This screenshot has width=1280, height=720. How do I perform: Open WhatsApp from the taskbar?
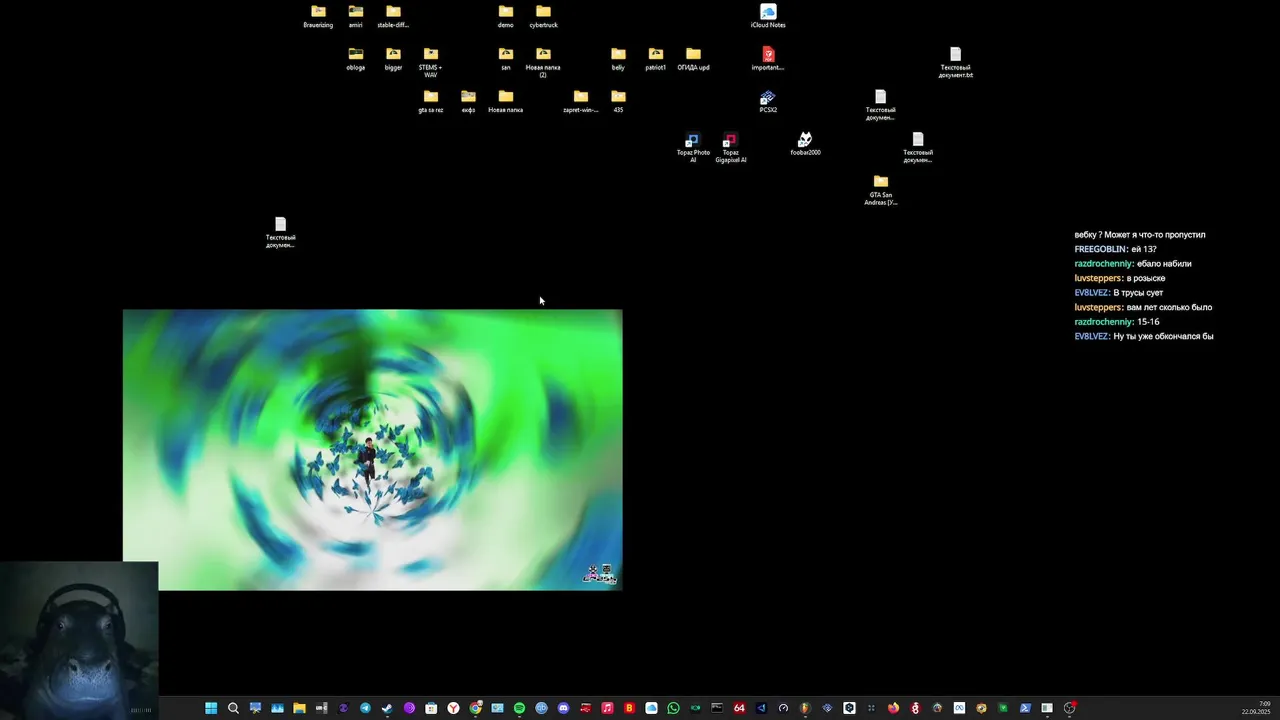pos(673,708)
